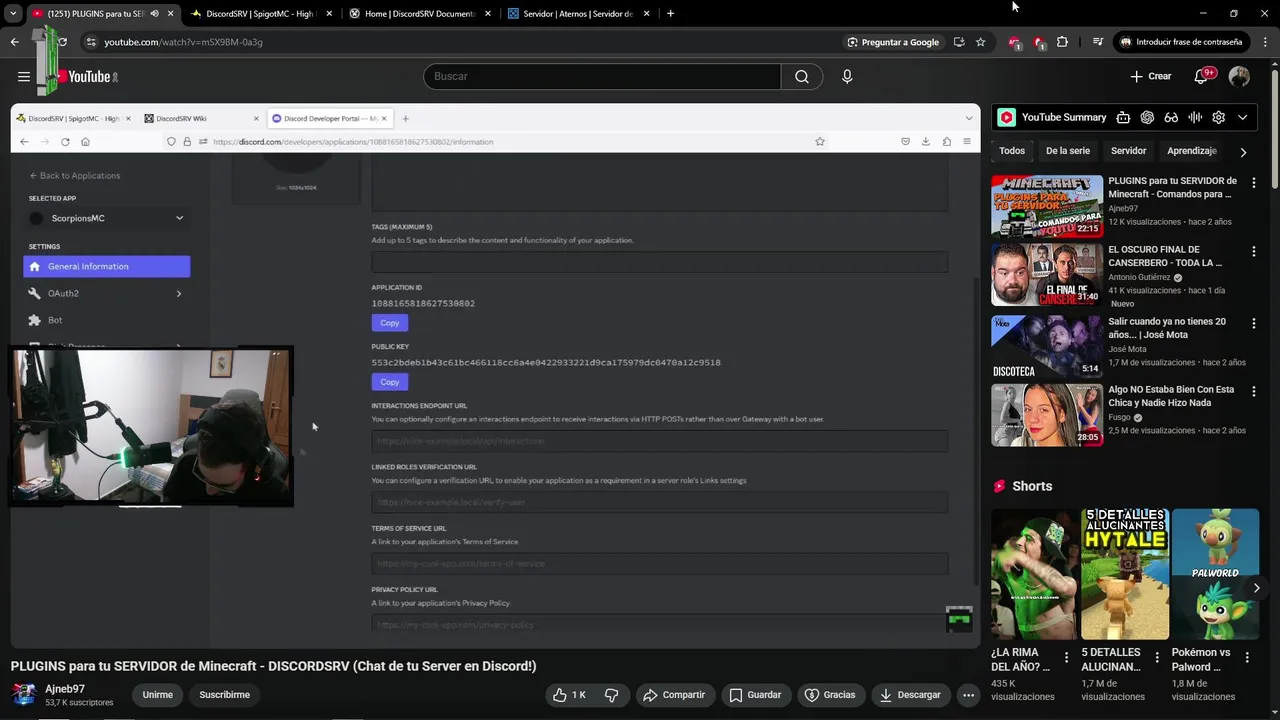This screenshot has width=1280, height=720.
Task: Open the Chrome three-dot menu
Action: [1266, 42]
